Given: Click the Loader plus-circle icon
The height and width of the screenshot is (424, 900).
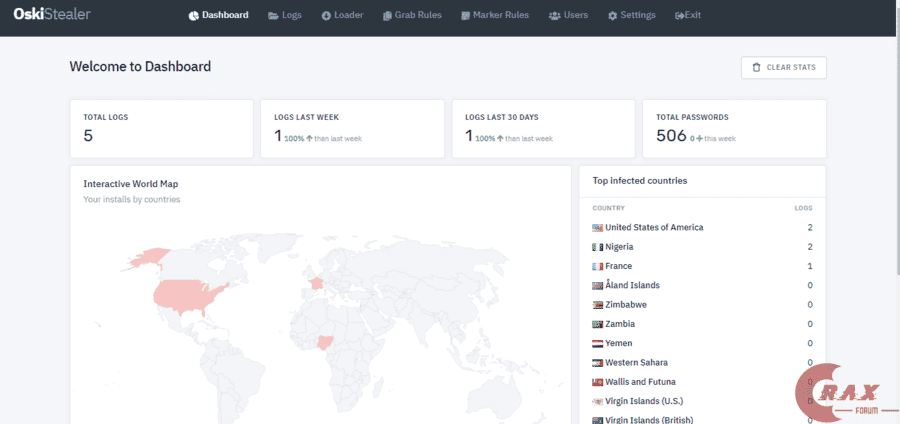Looking at the screenshot, I should [326, 16].
